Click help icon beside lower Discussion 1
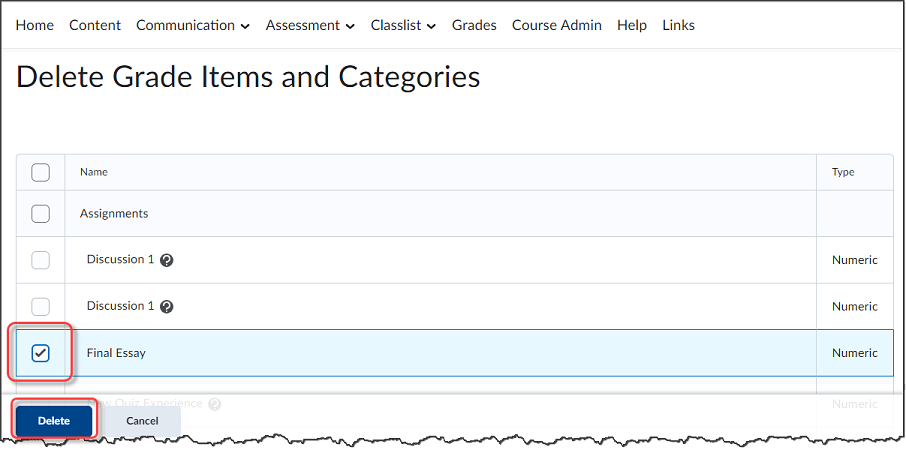The width and height of the screenshot is (906, 450). click(167, 307)
